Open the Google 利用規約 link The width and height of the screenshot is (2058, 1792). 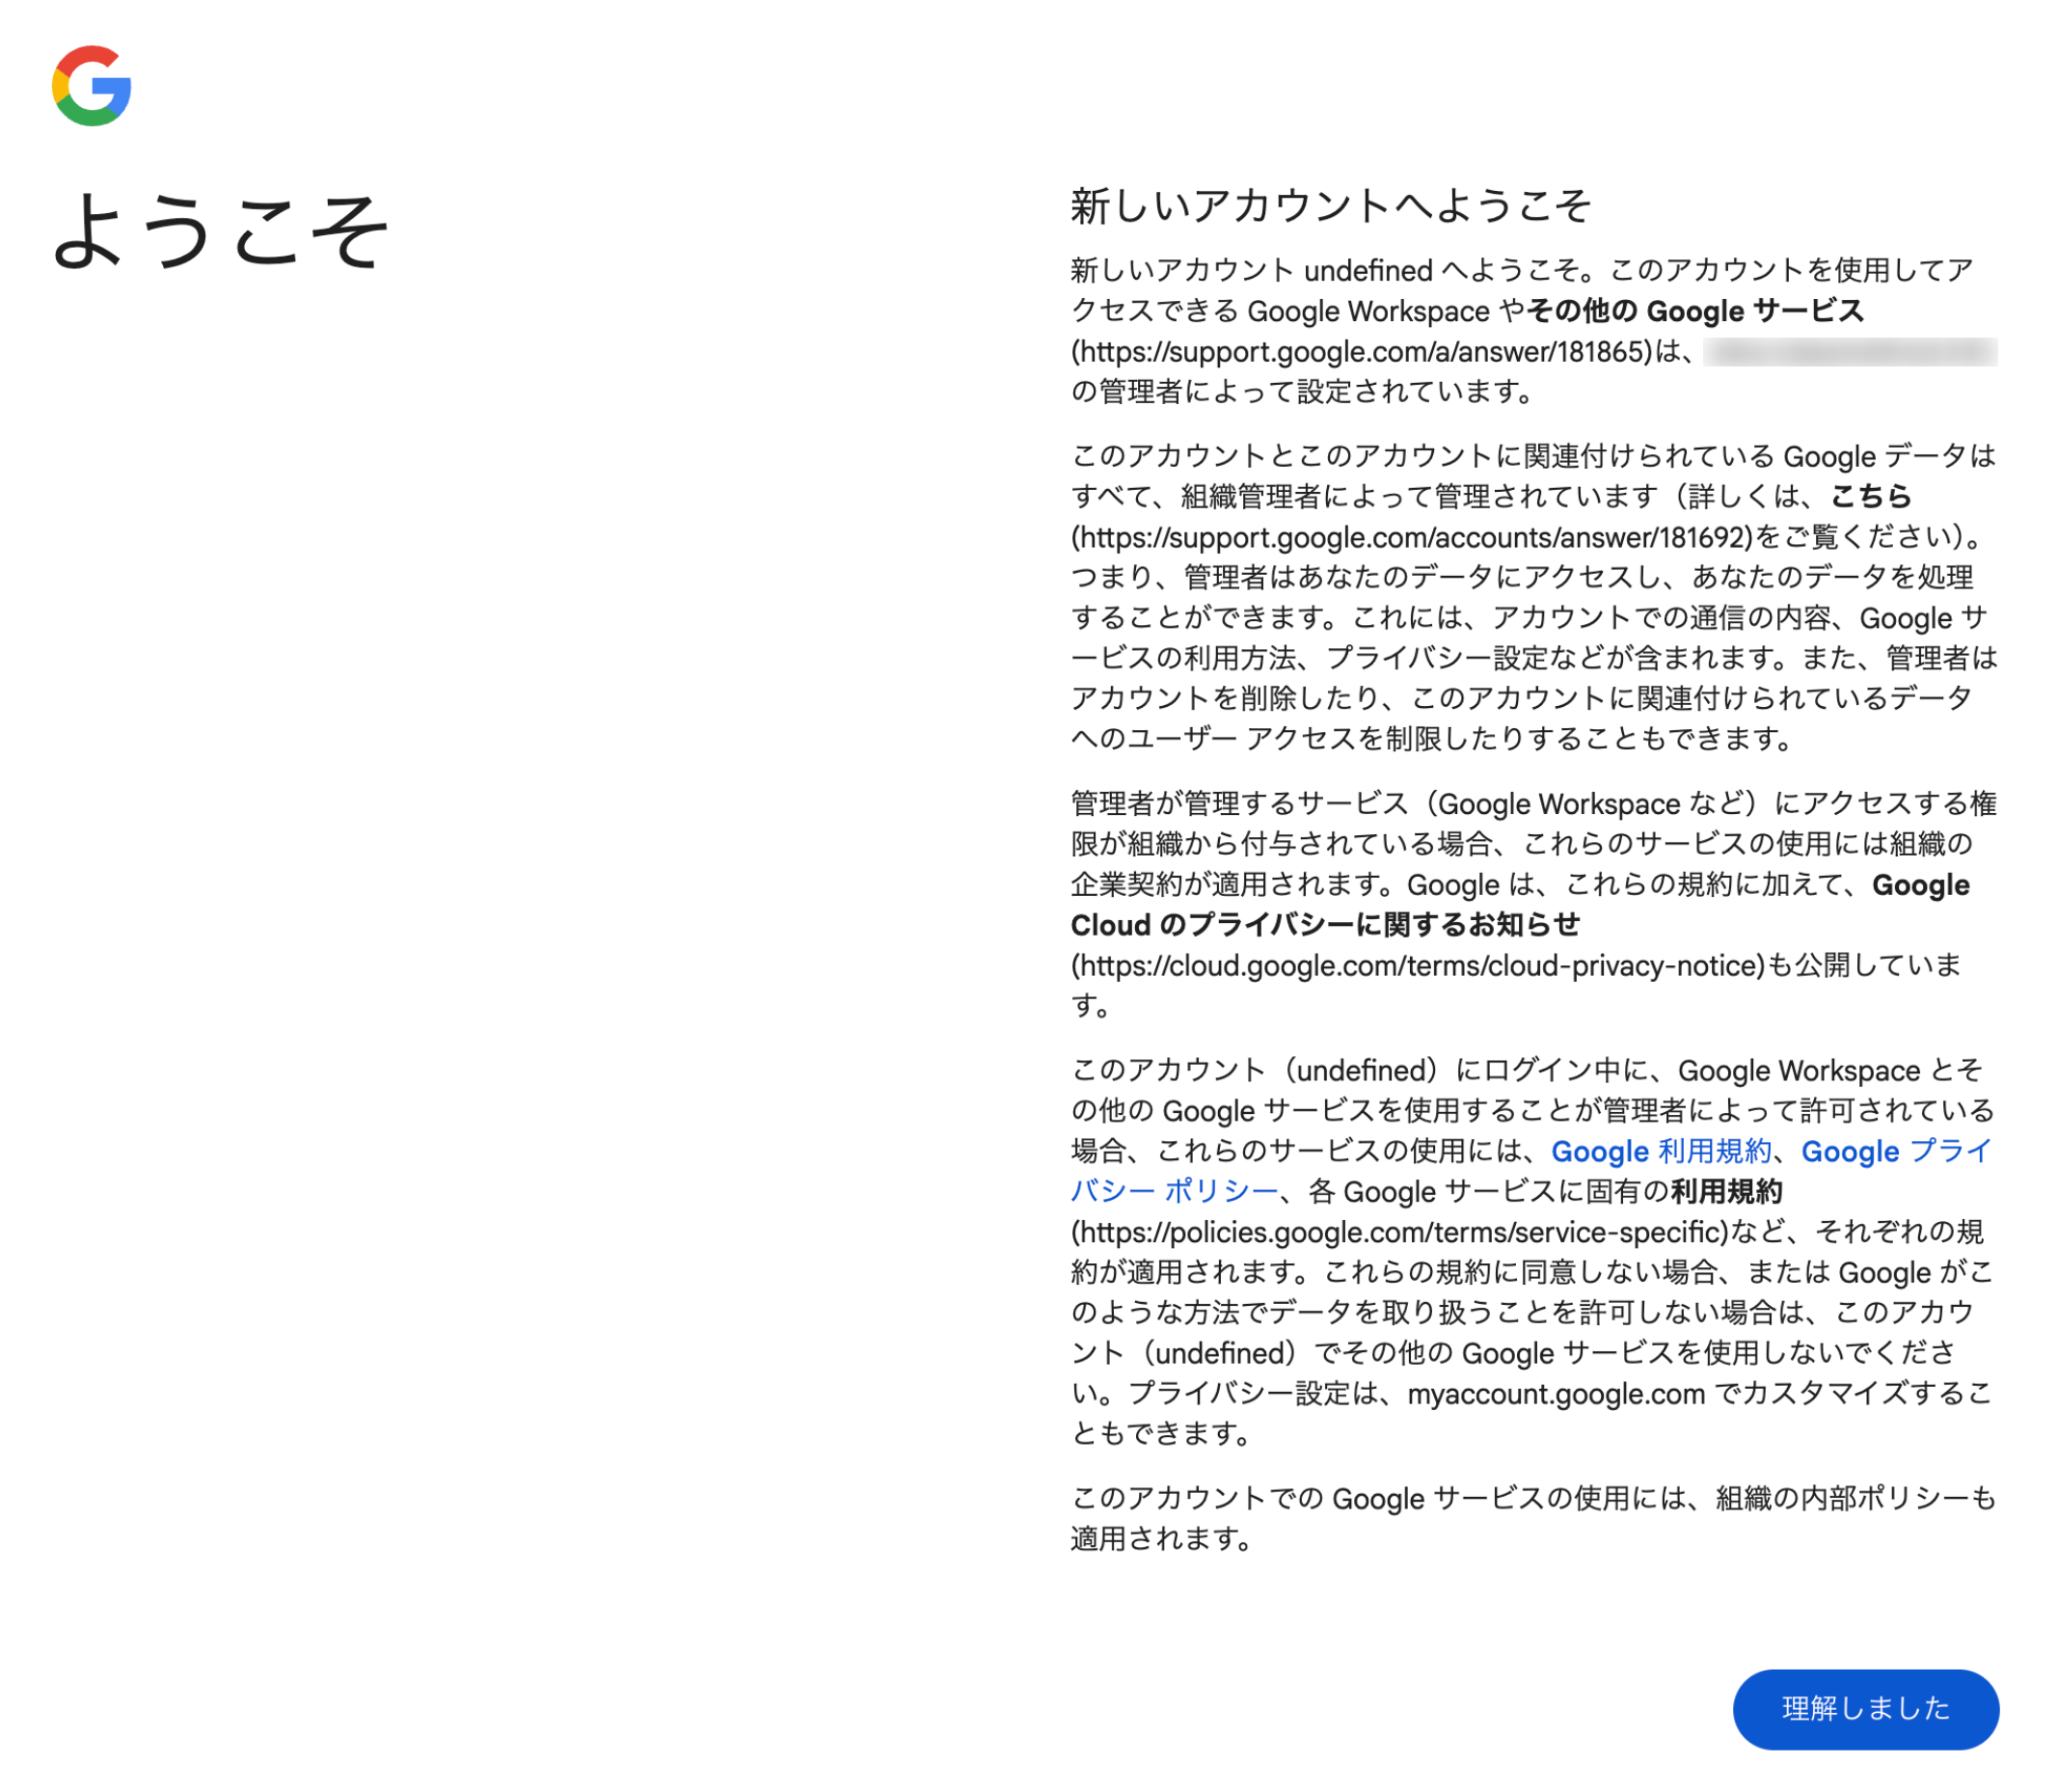coord(1659,1152)
